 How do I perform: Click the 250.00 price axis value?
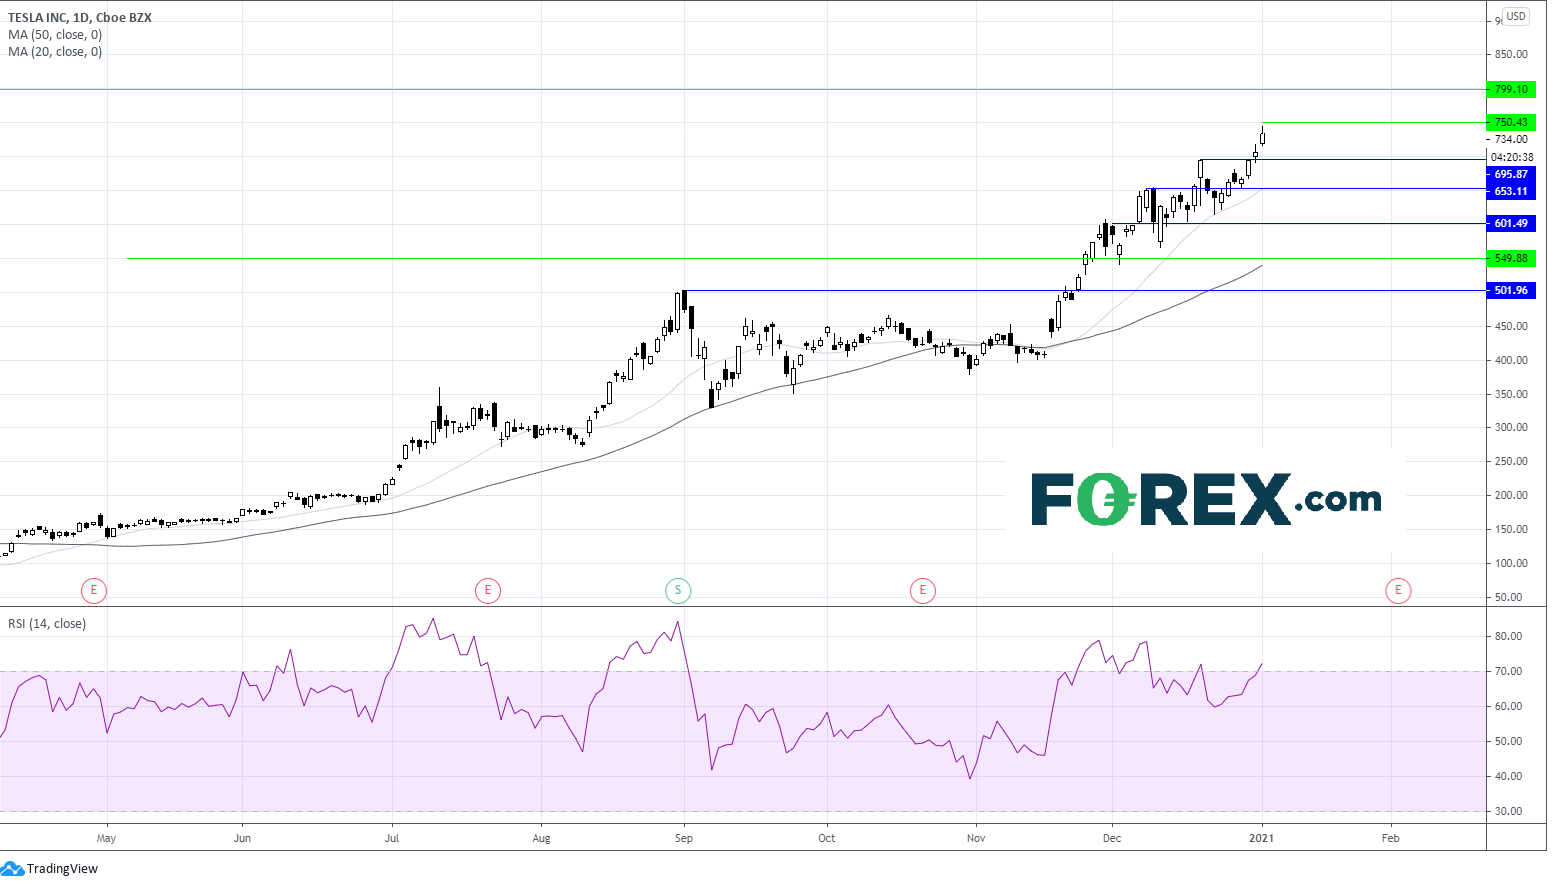click(x=1511, y=462)
